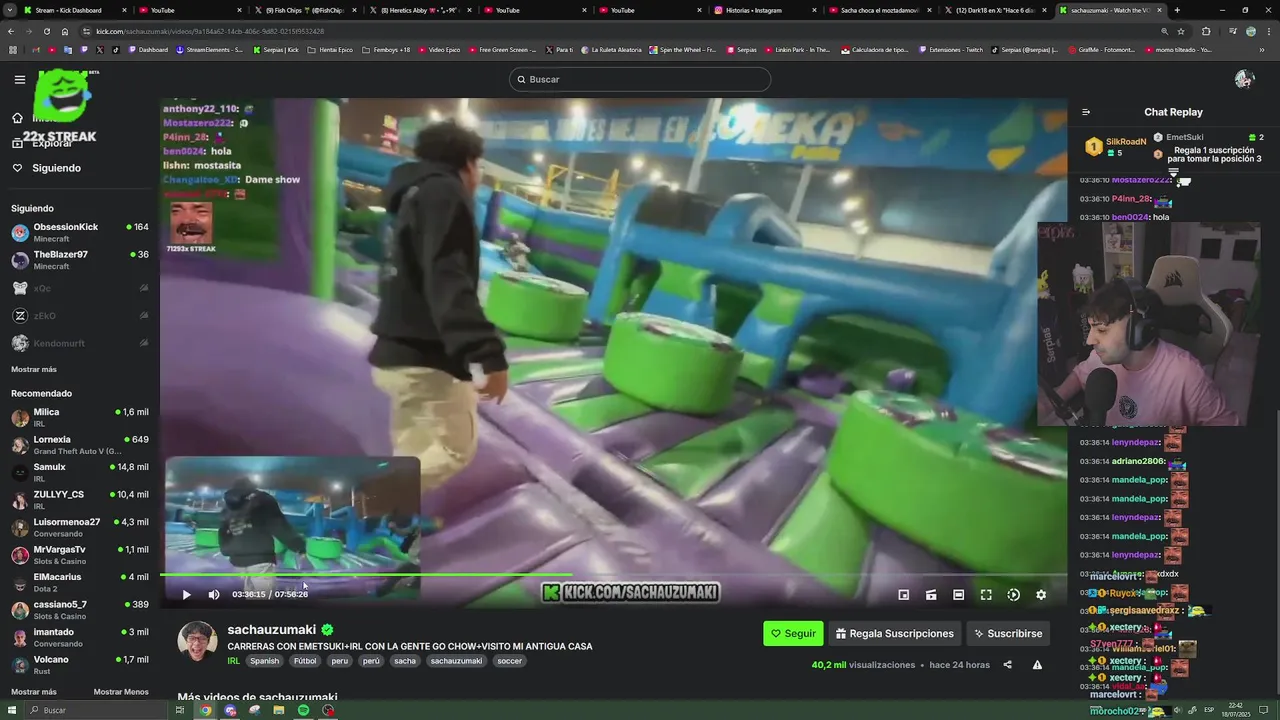Select the Spanish tag
This screenshot has height=720, width=1280.
[265, 661]
